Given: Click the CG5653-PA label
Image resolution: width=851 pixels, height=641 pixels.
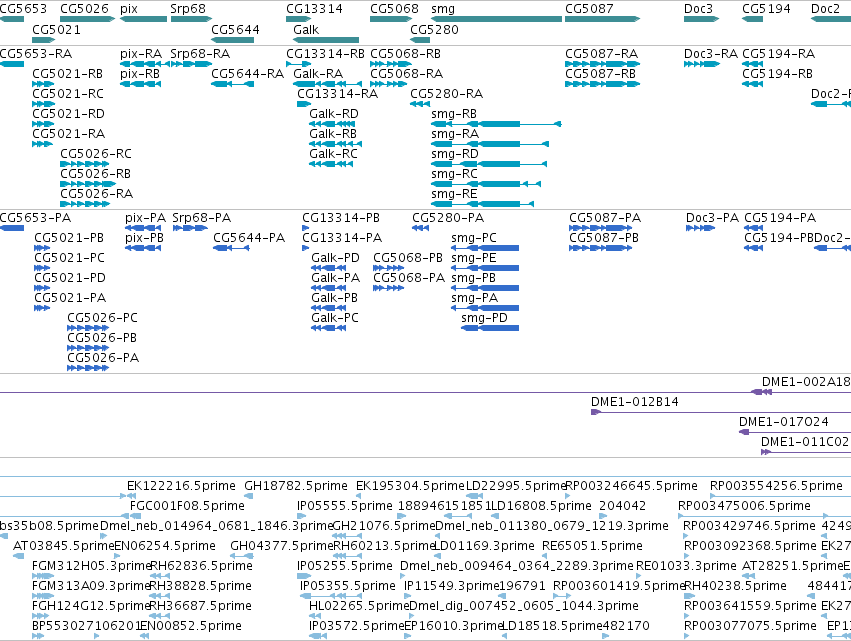Looking at the screenshot, I should [x=35, y=218].
